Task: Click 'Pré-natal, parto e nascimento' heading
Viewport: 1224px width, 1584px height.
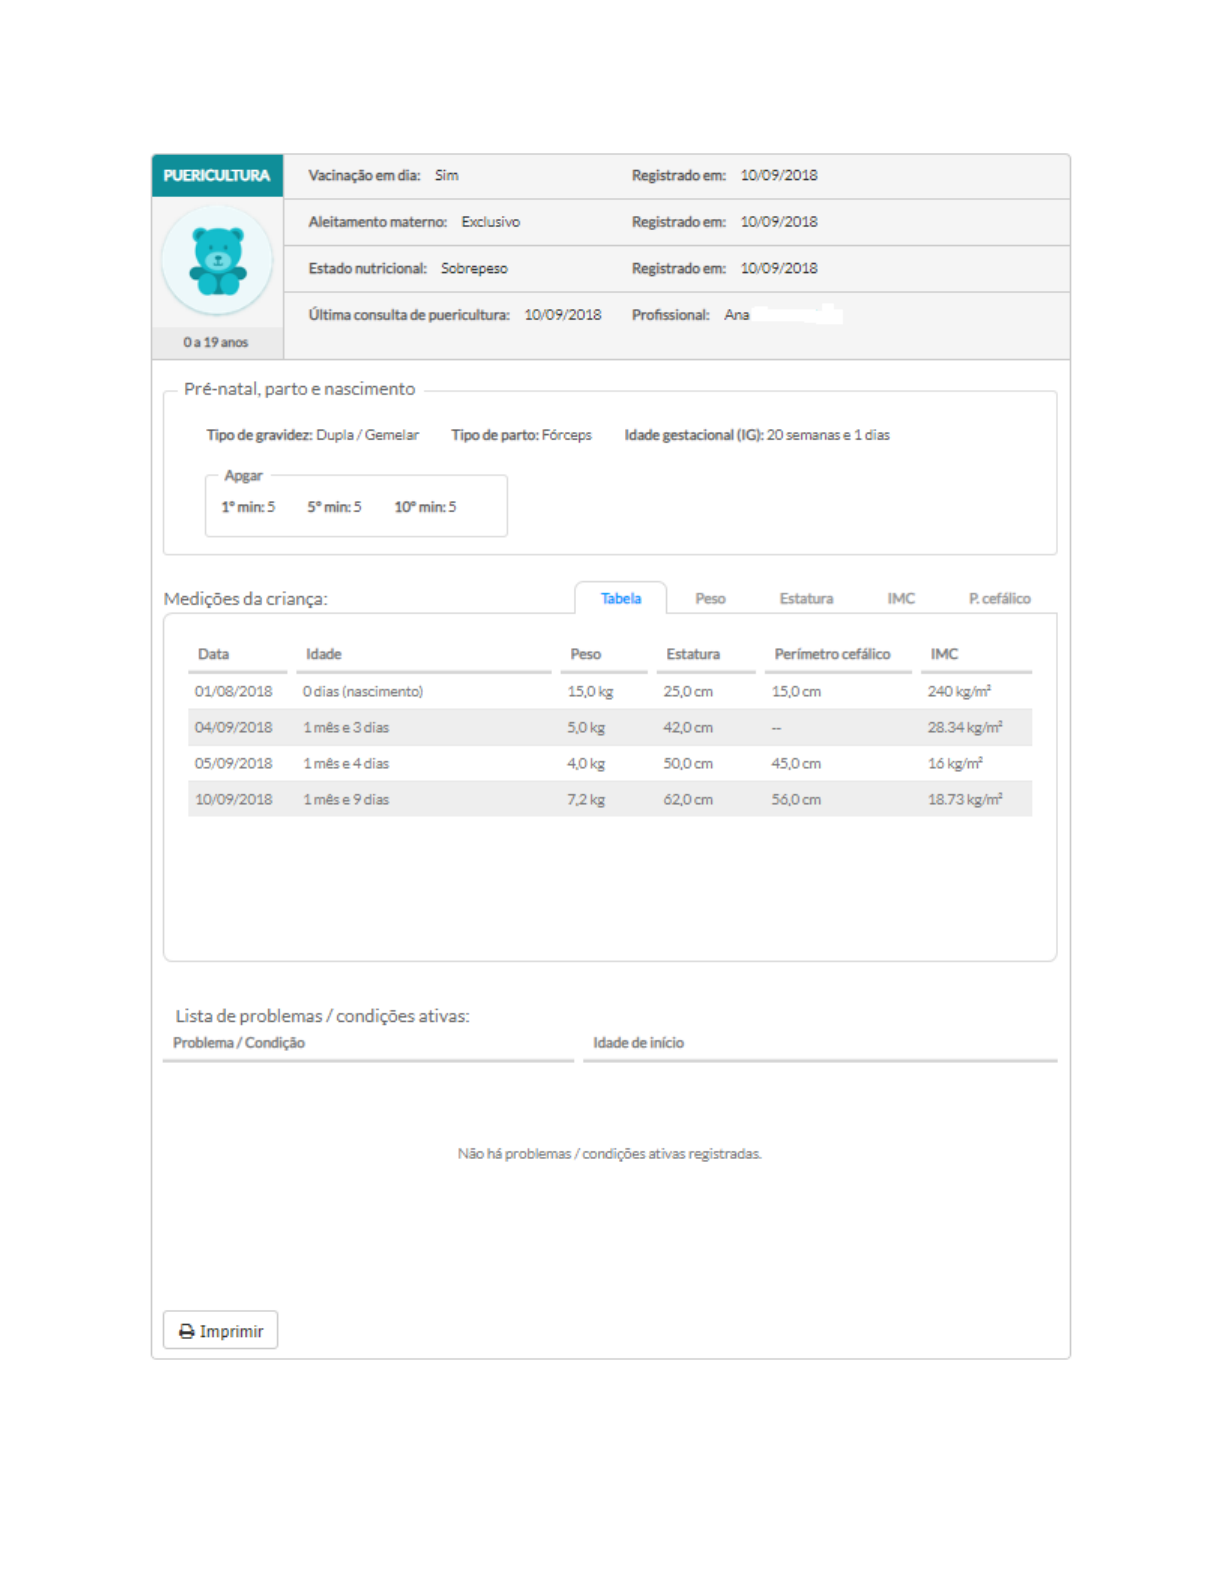Action: 299,389
